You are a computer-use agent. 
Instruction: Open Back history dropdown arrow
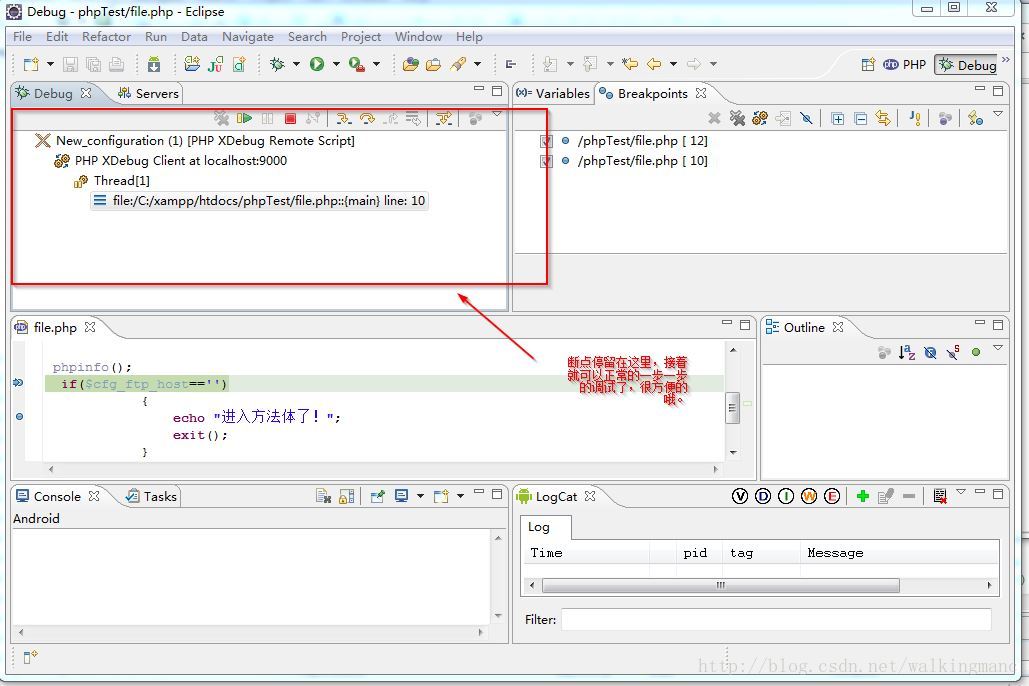click(x=673, y=64)
